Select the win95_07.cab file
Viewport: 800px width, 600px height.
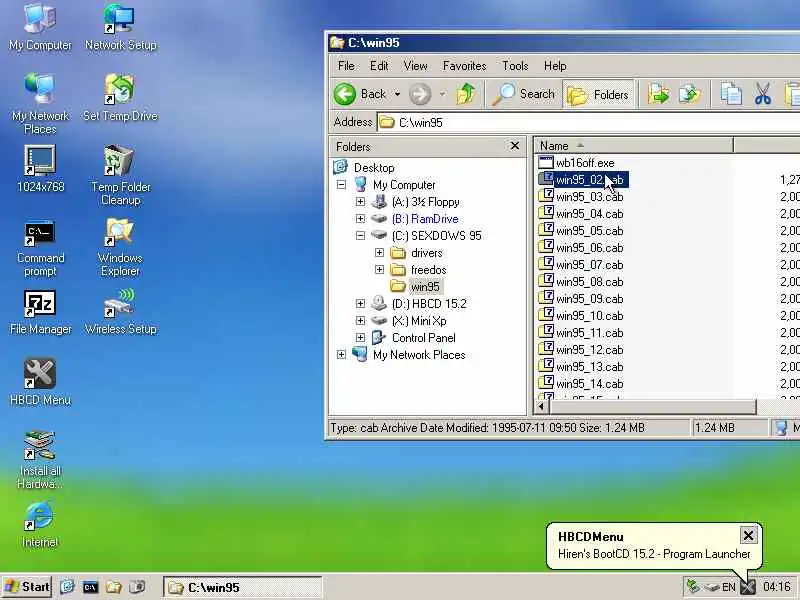589,265
